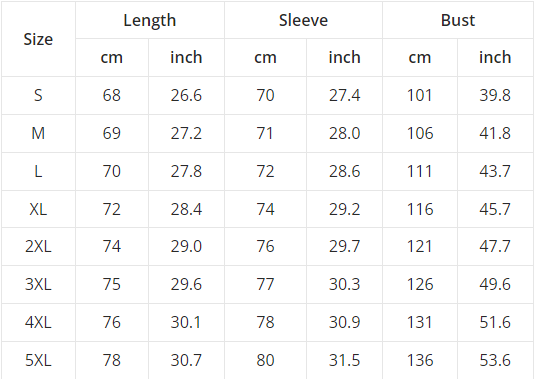Viewport: 538px width, 379px height.
Task: Click the 29.0 inch length for 2XL
Action: 186,246
